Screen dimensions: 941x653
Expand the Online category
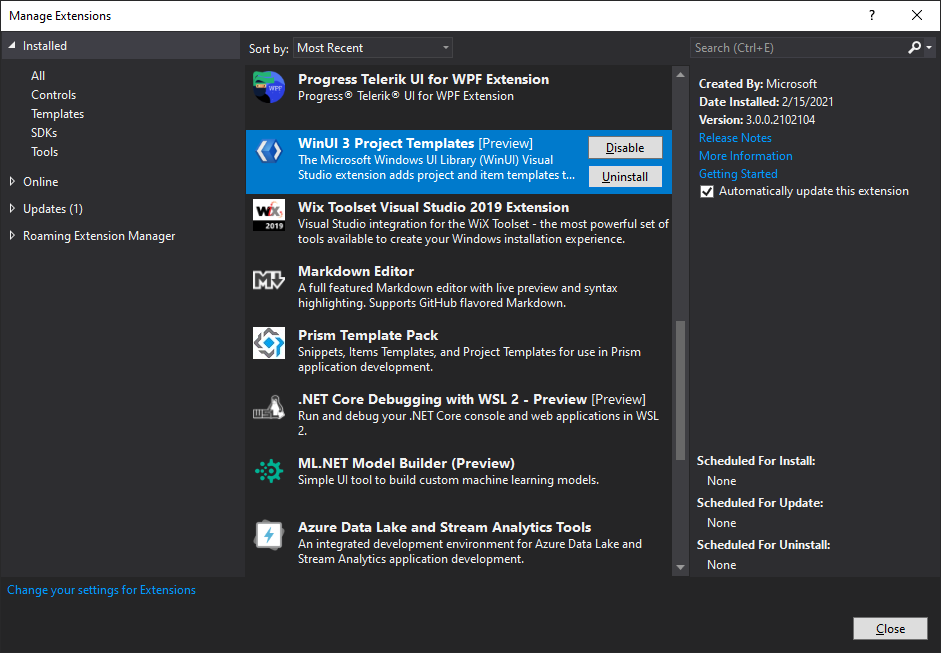(x=12, y=181)
